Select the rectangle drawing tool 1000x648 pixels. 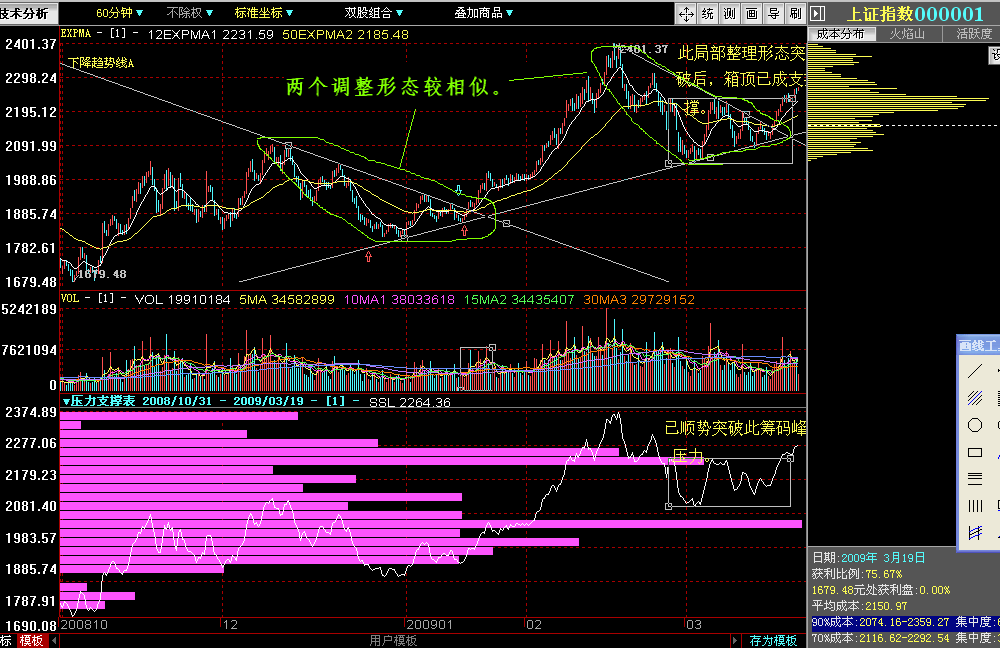[975, 452]
